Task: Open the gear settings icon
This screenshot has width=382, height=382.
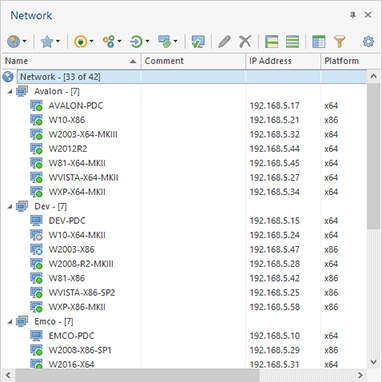Action: [x=368, y=42]
